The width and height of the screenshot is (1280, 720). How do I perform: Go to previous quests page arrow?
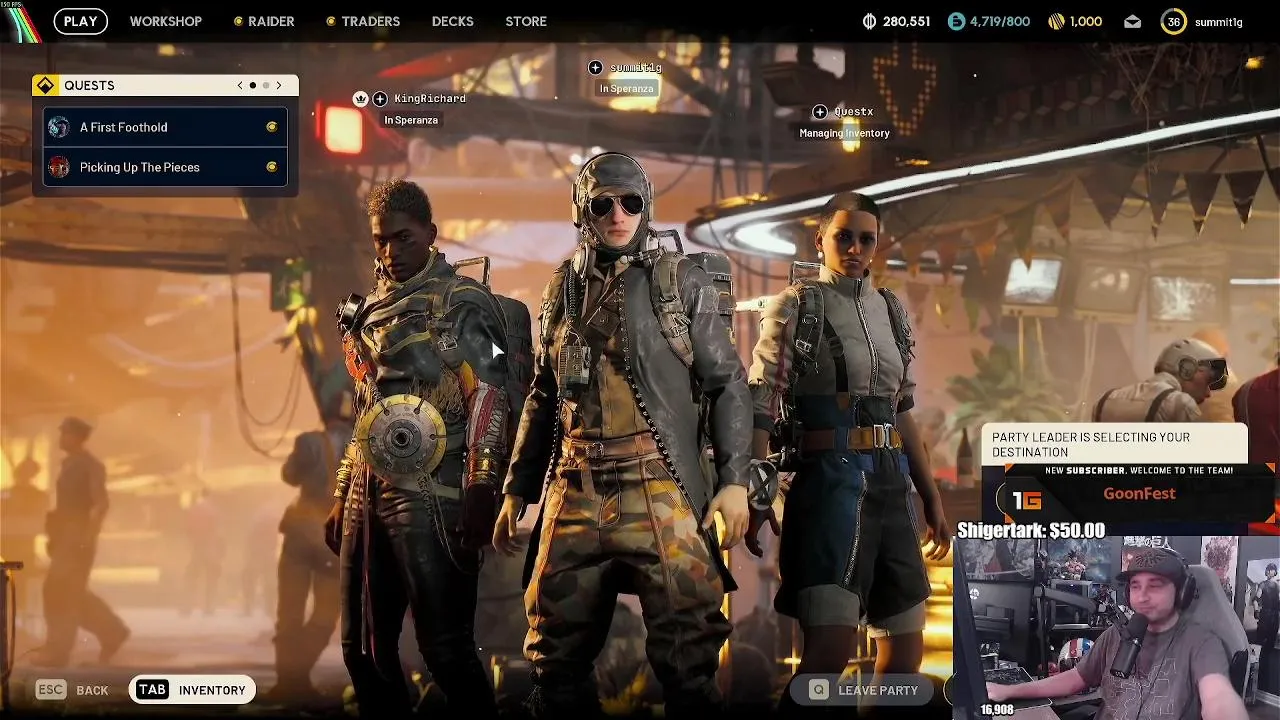click(x=240, y=85)
